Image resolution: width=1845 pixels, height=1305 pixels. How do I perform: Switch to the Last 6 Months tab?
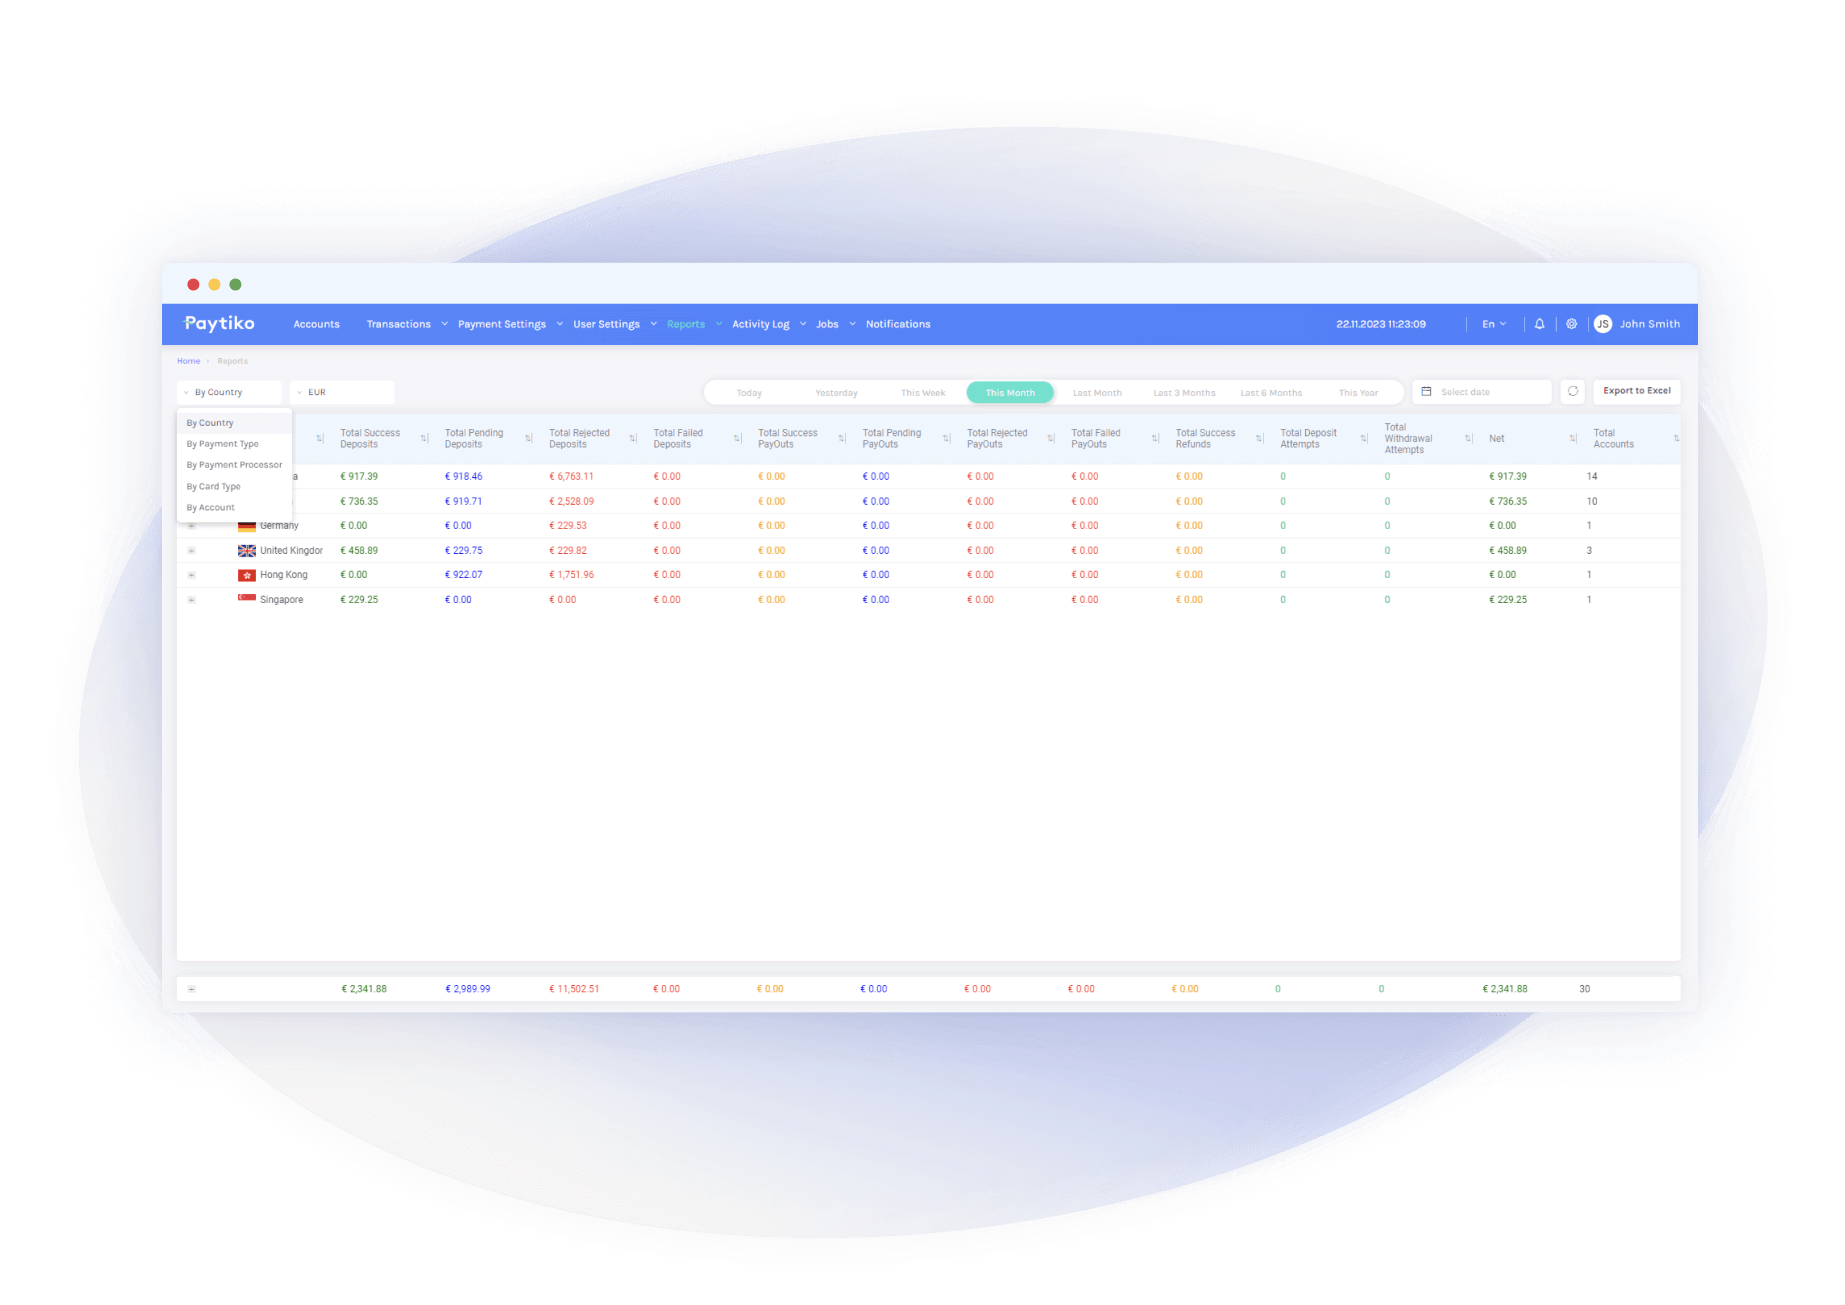pyautogui.click(x=1271, y=393)
